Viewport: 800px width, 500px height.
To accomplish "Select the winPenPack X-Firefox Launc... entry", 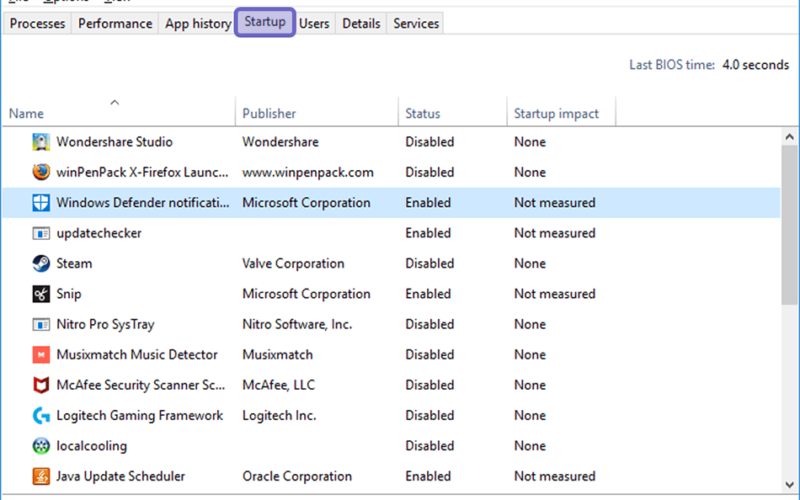I will coord(142,172).
